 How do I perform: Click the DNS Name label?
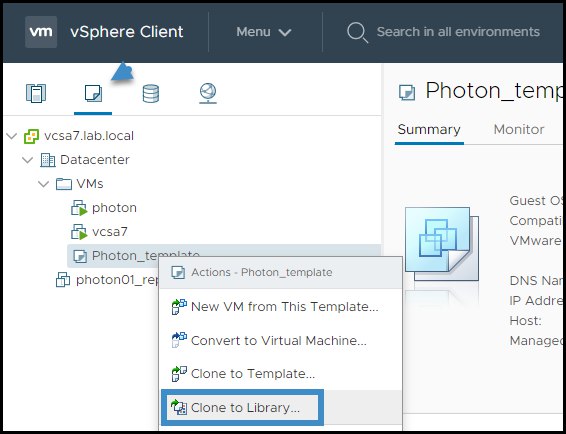[536, 281]
